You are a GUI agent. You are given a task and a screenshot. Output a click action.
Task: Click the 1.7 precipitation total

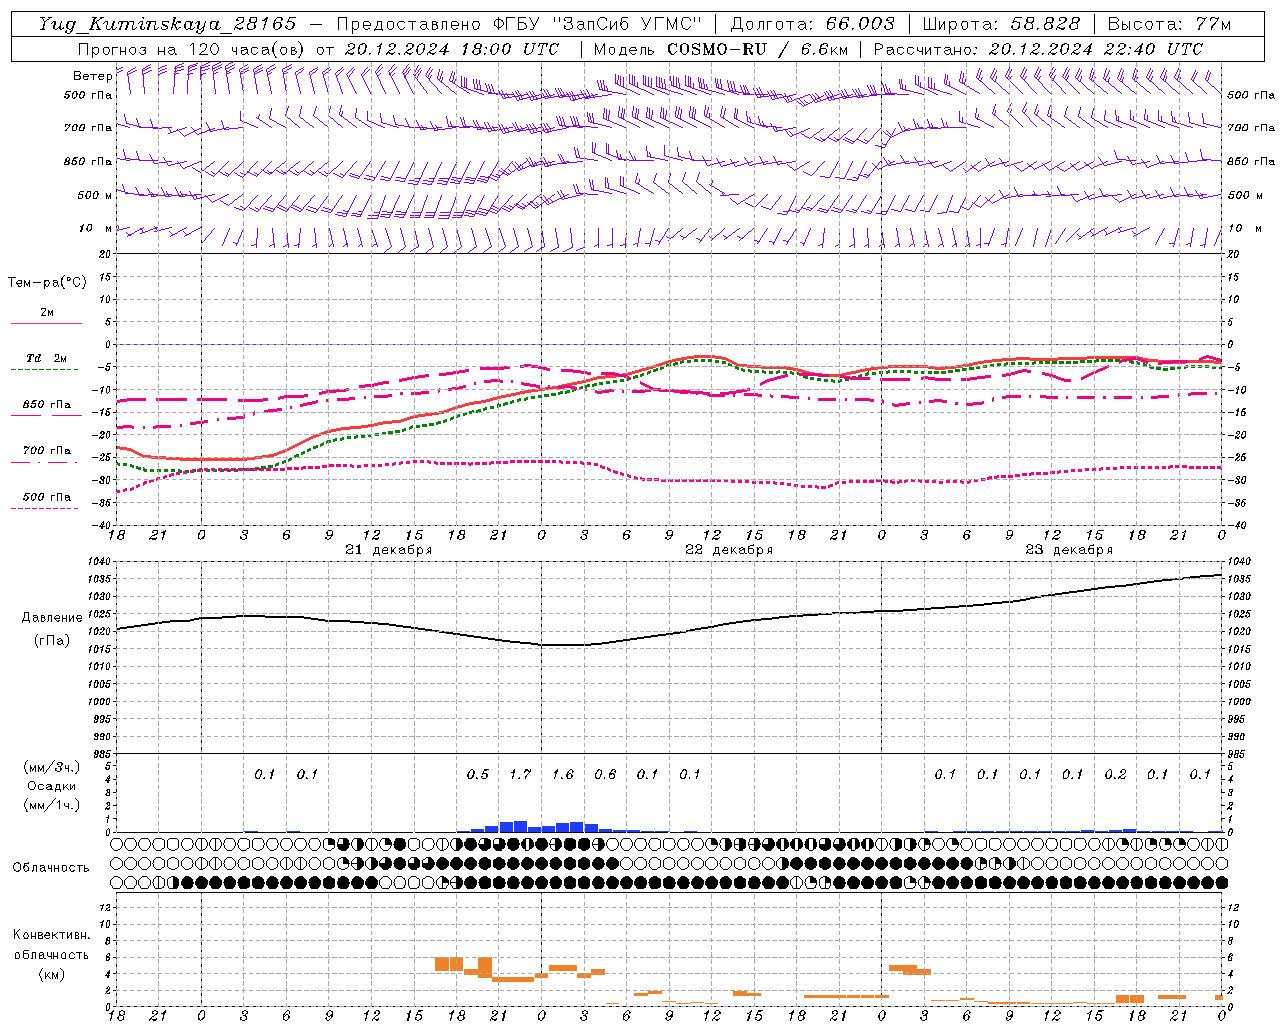[520, 774]
